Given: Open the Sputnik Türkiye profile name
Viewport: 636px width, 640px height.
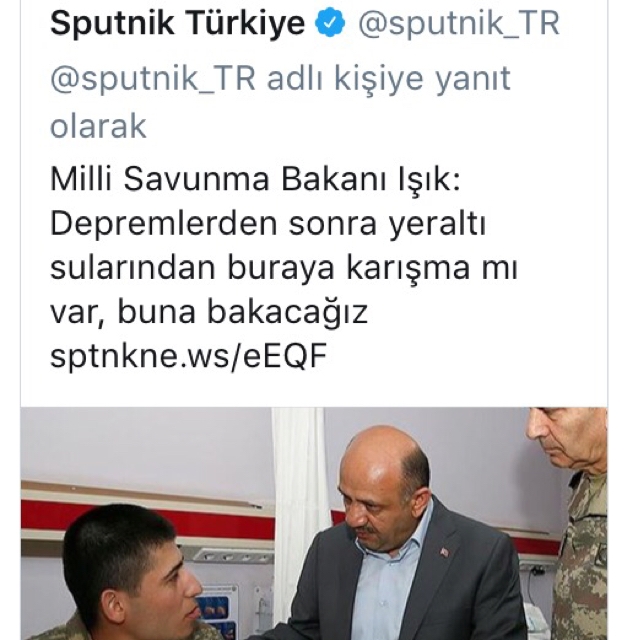Looking at the screenshot, I should click(178, 23).
